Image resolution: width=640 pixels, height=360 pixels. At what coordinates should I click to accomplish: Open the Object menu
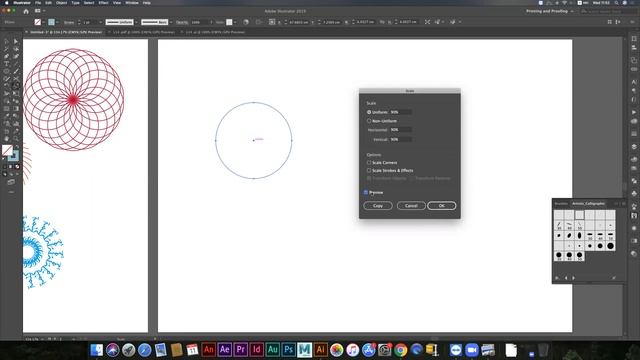click(61, 2)
